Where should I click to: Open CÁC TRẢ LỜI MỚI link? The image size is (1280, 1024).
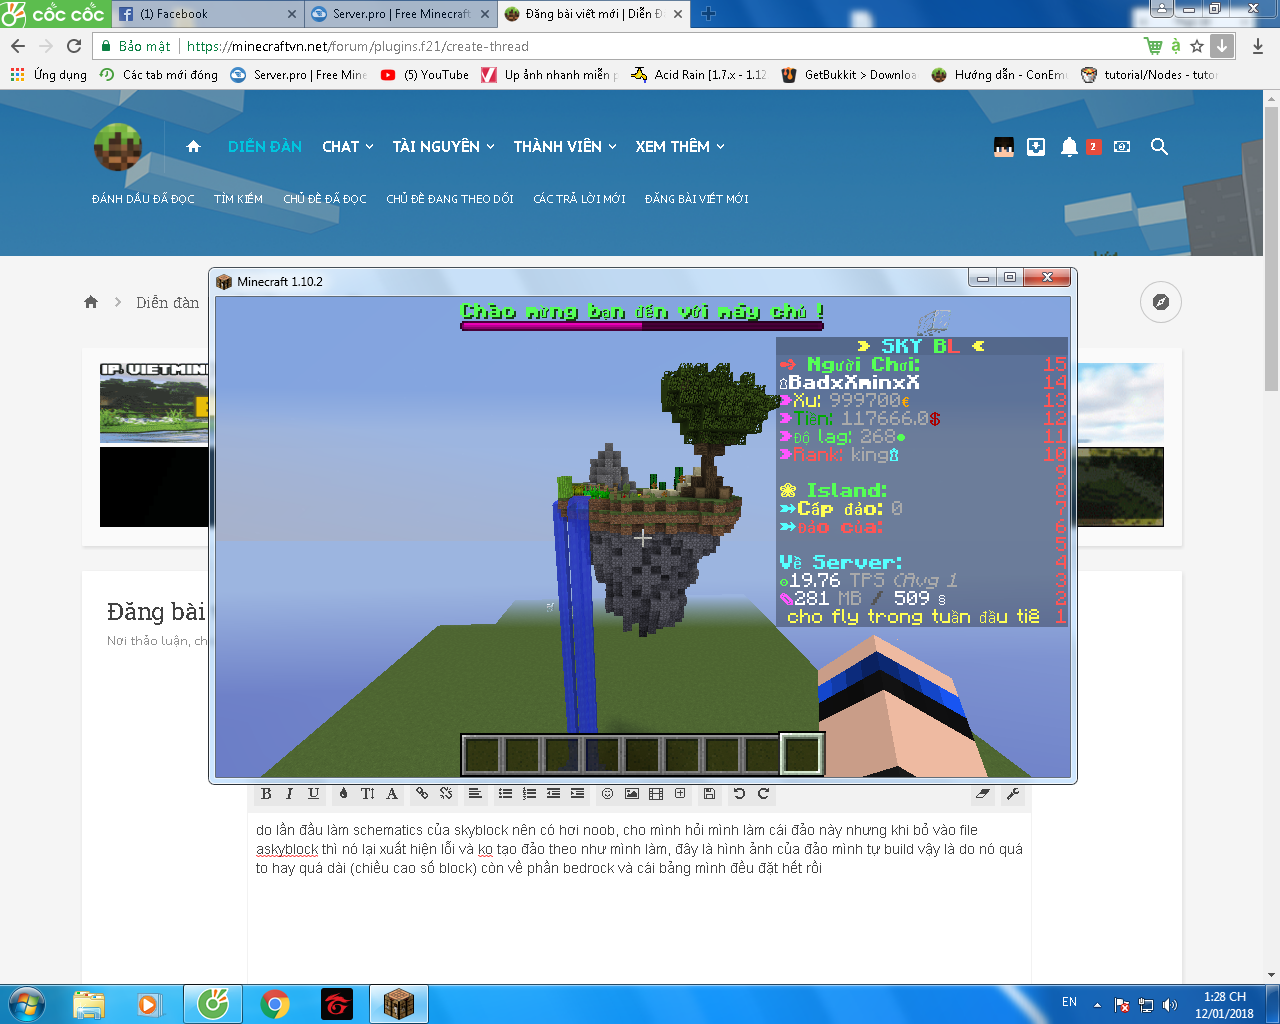coord(579,199)
